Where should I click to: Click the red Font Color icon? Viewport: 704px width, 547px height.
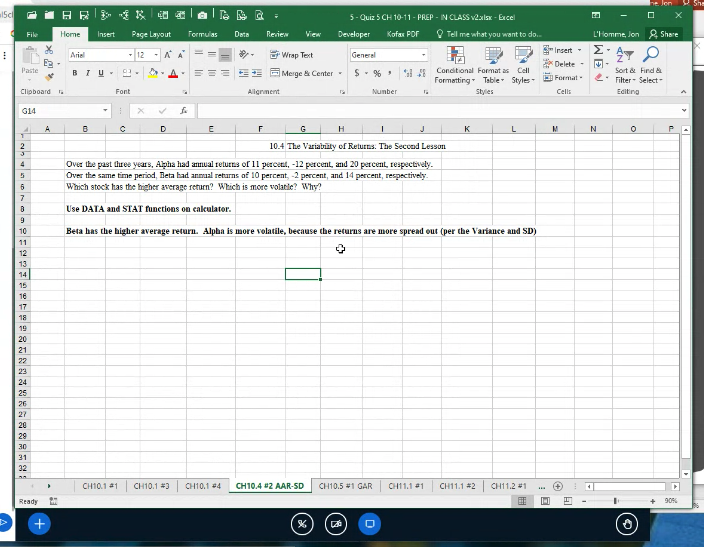tap(173, 73)
